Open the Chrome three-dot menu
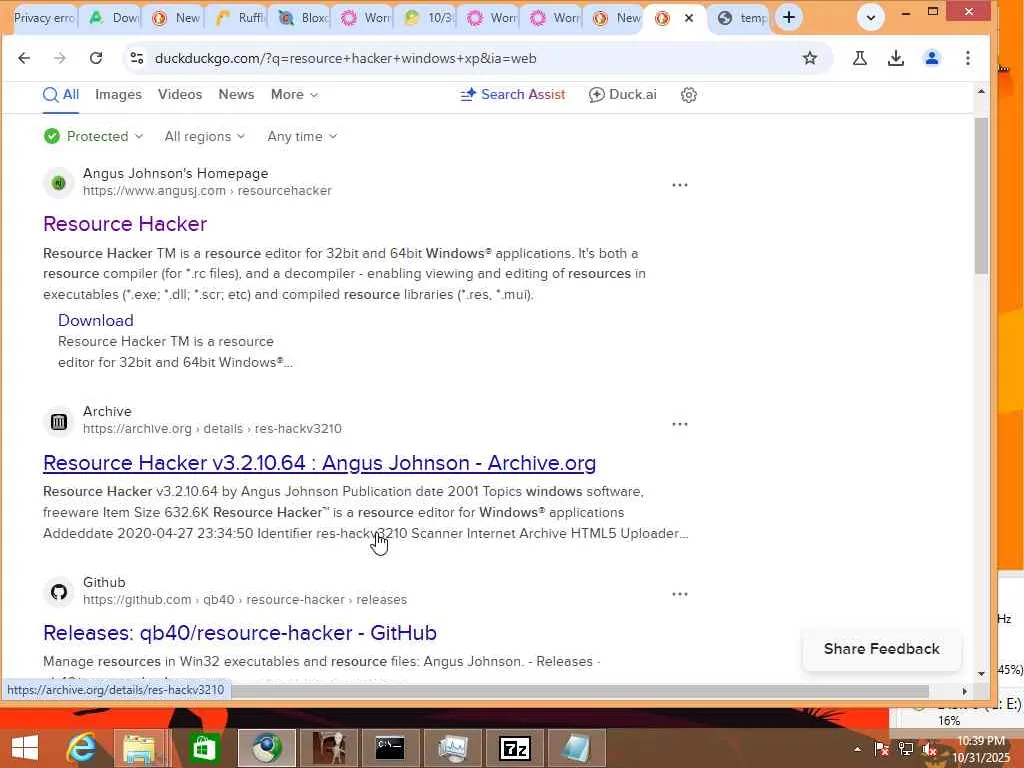1024x768 pixels. [968, 58]
